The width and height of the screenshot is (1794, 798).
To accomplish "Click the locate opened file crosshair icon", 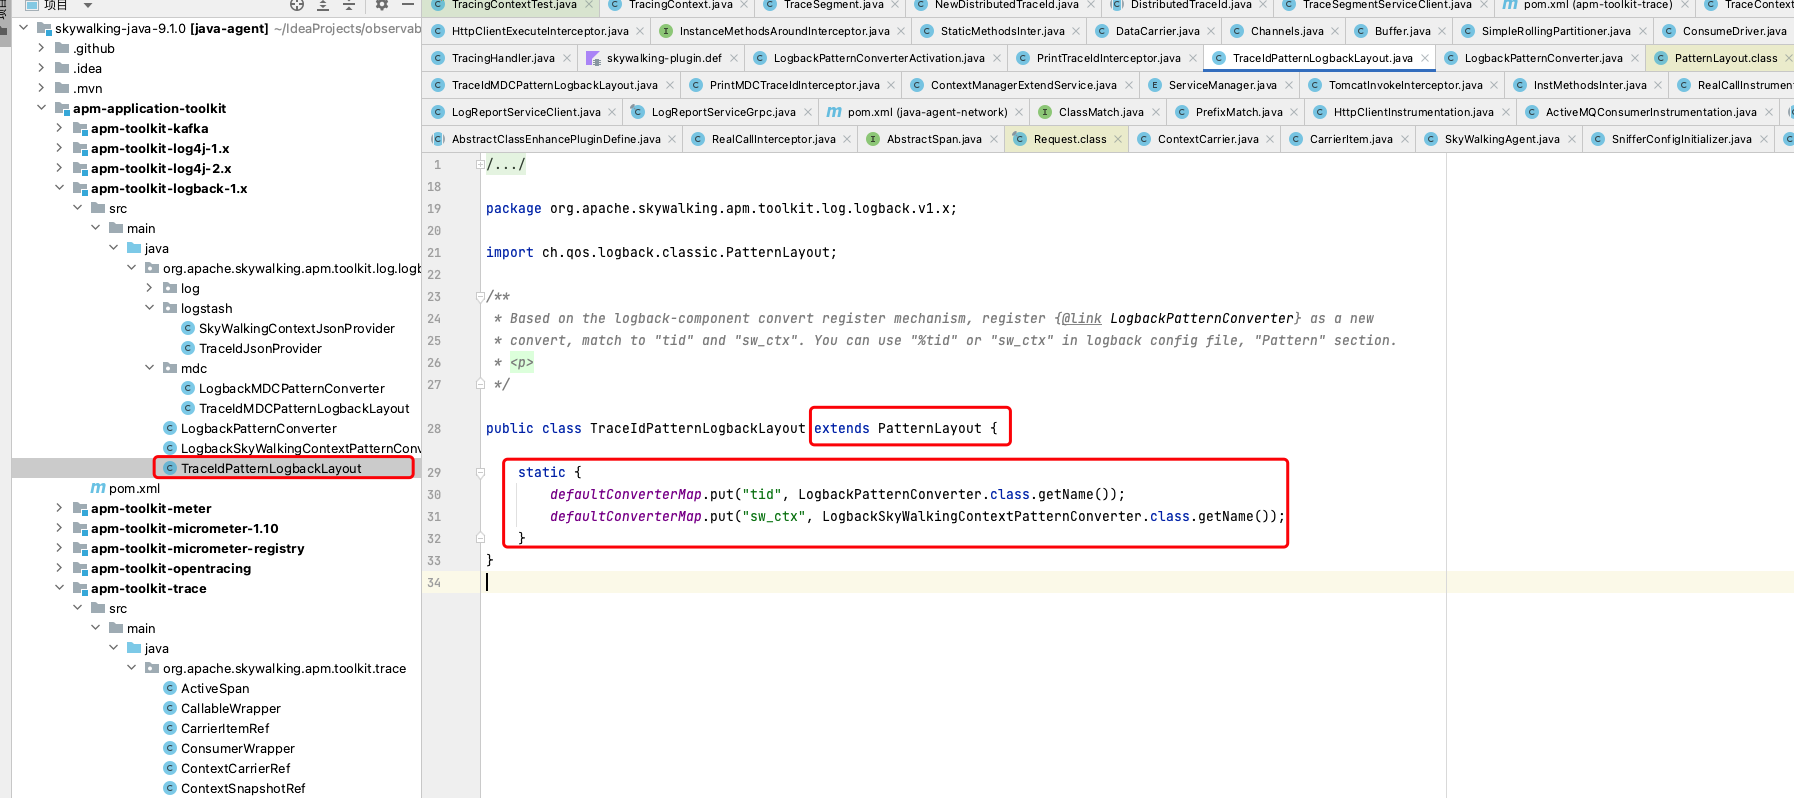I will [297, 5].
